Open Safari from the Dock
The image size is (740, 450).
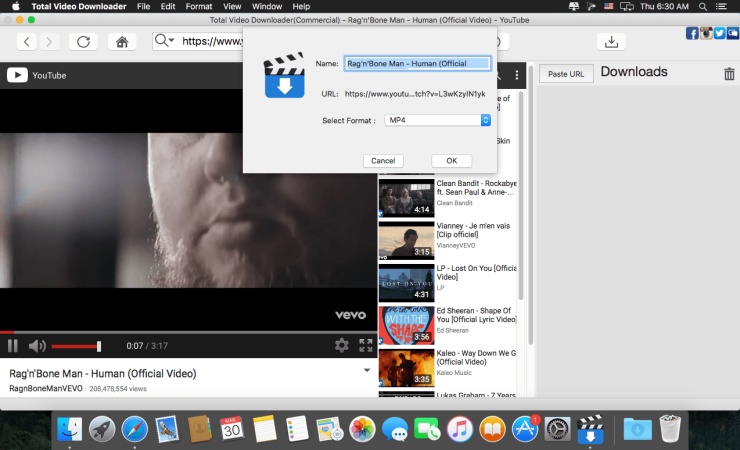(x=135, y=430)
